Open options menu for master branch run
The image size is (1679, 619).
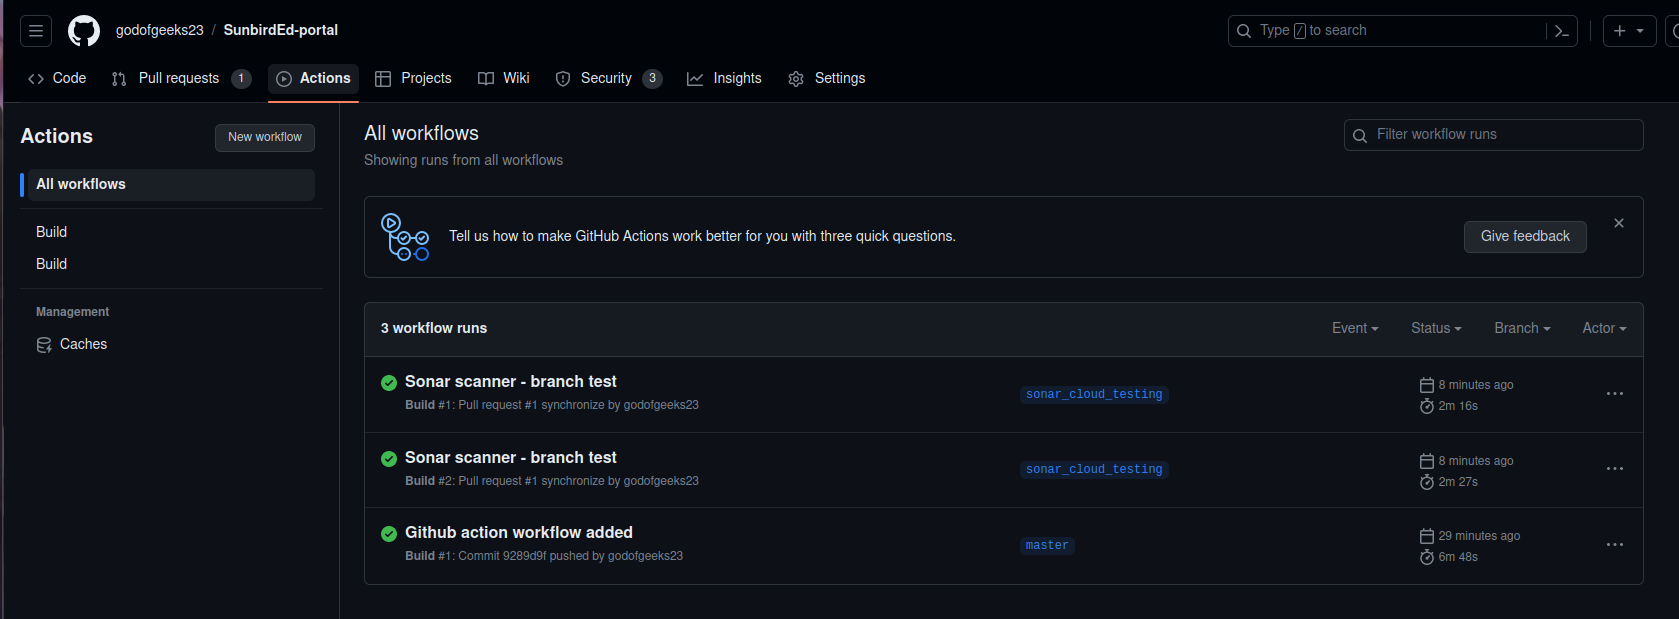point(1614,545)
